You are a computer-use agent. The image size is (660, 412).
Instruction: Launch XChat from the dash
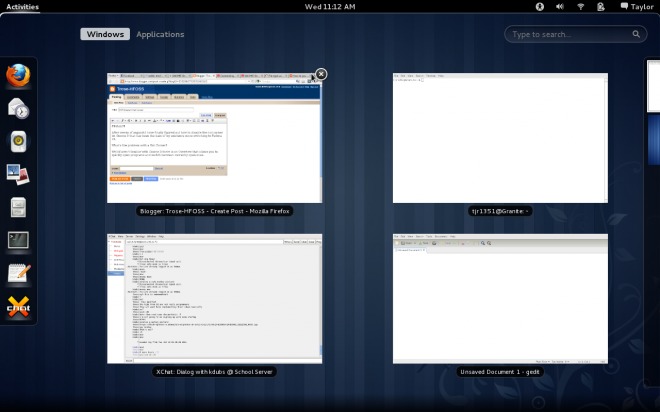pos(19,306)
